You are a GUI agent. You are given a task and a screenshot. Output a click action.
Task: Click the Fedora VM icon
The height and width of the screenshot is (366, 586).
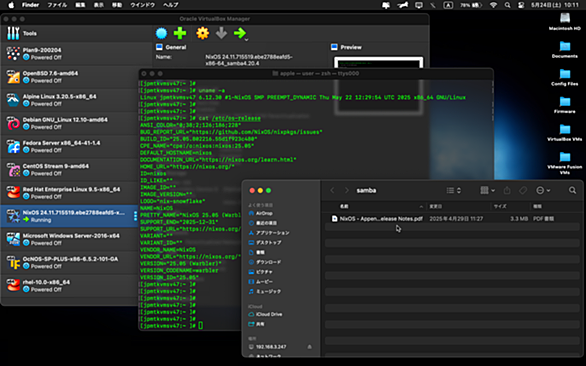[x=13, y=146]
